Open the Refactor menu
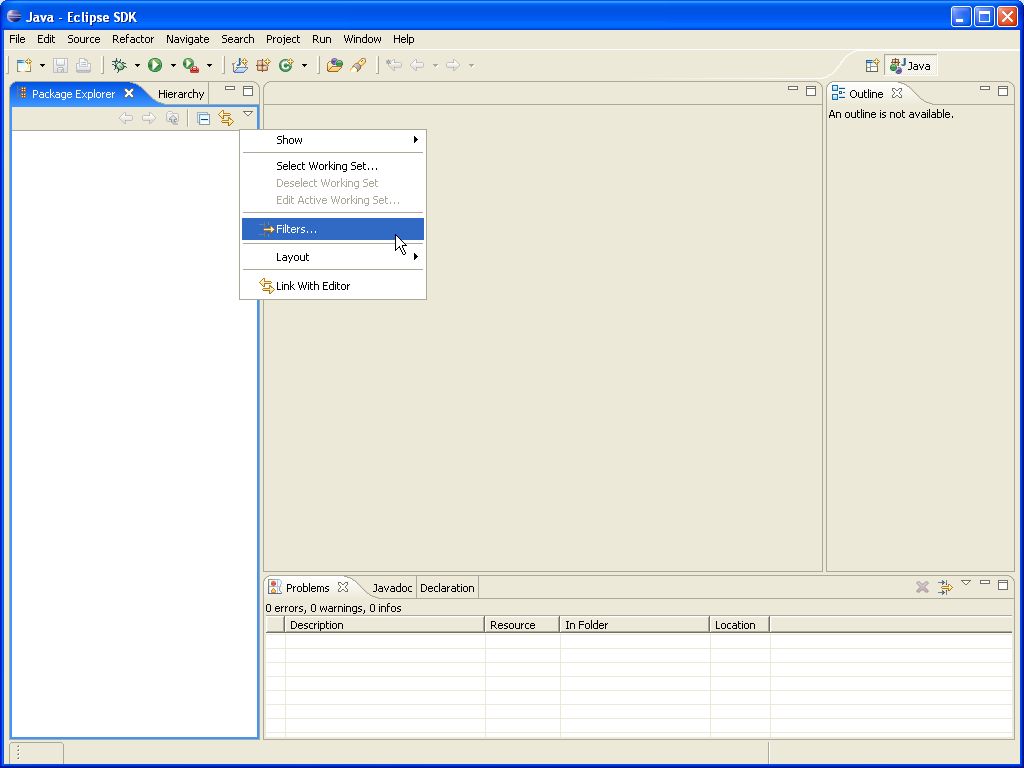The width and height of the screenshot is (1024, 768). click(x=133, y=39)
